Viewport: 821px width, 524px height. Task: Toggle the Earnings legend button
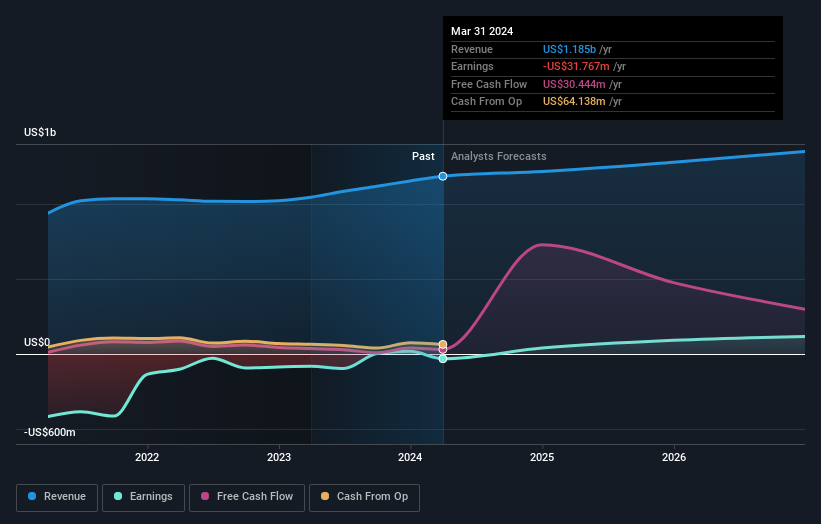(x=143, y=497)
